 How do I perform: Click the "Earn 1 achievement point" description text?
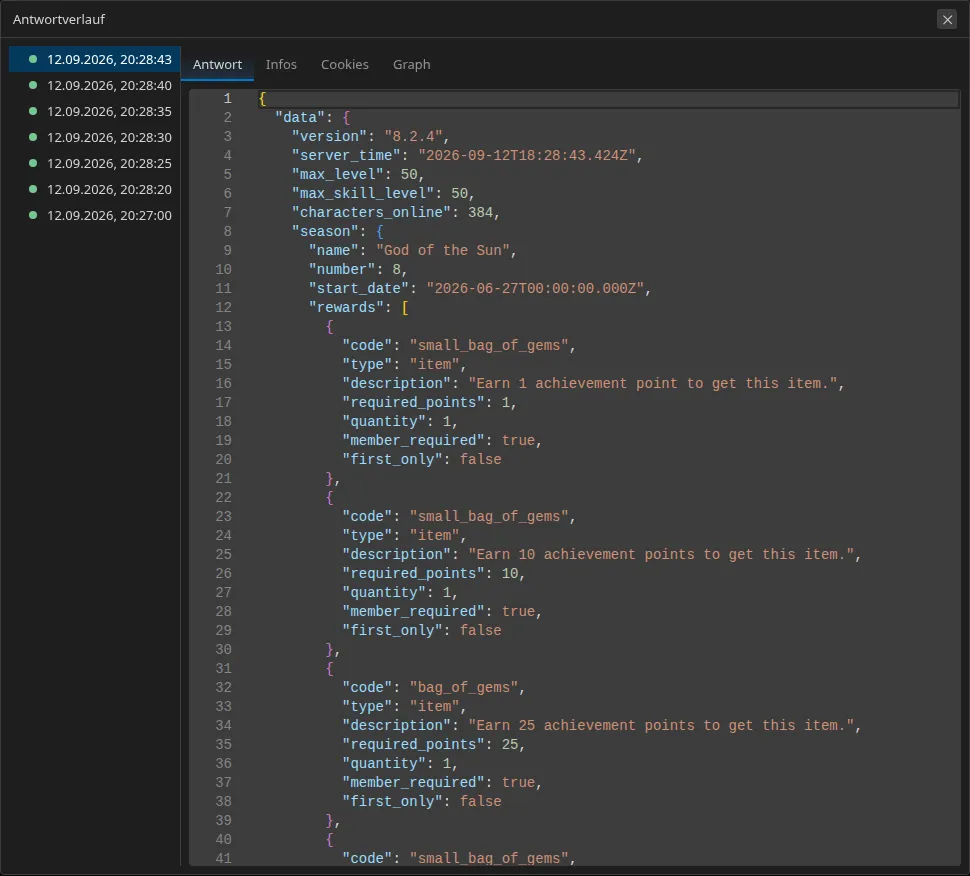click(x=653, y=384)
